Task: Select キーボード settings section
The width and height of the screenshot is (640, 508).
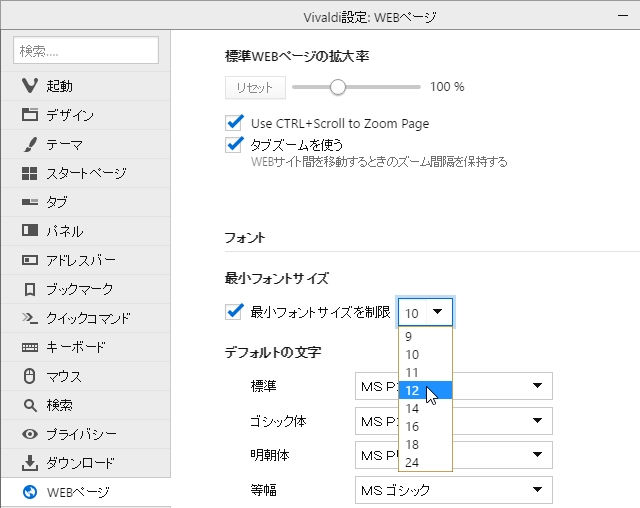Action: [86, 347]
